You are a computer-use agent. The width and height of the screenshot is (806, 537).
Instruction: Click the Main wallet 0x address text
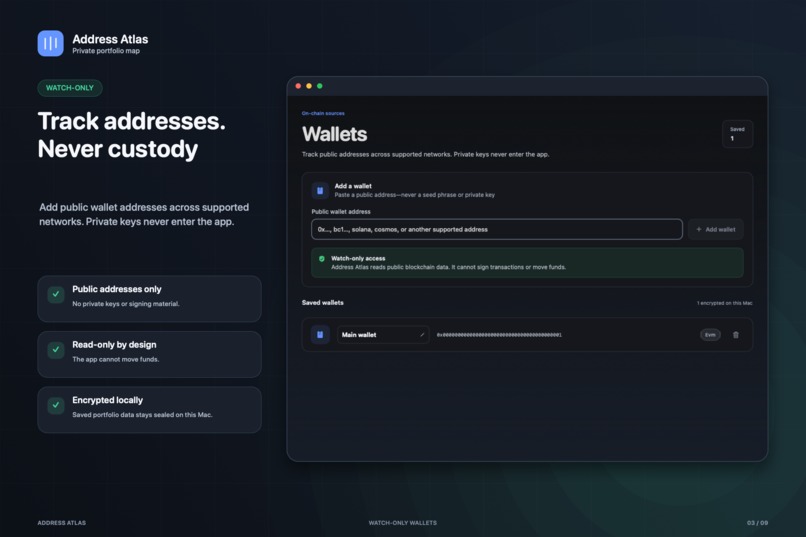click(x=499, y=335)
